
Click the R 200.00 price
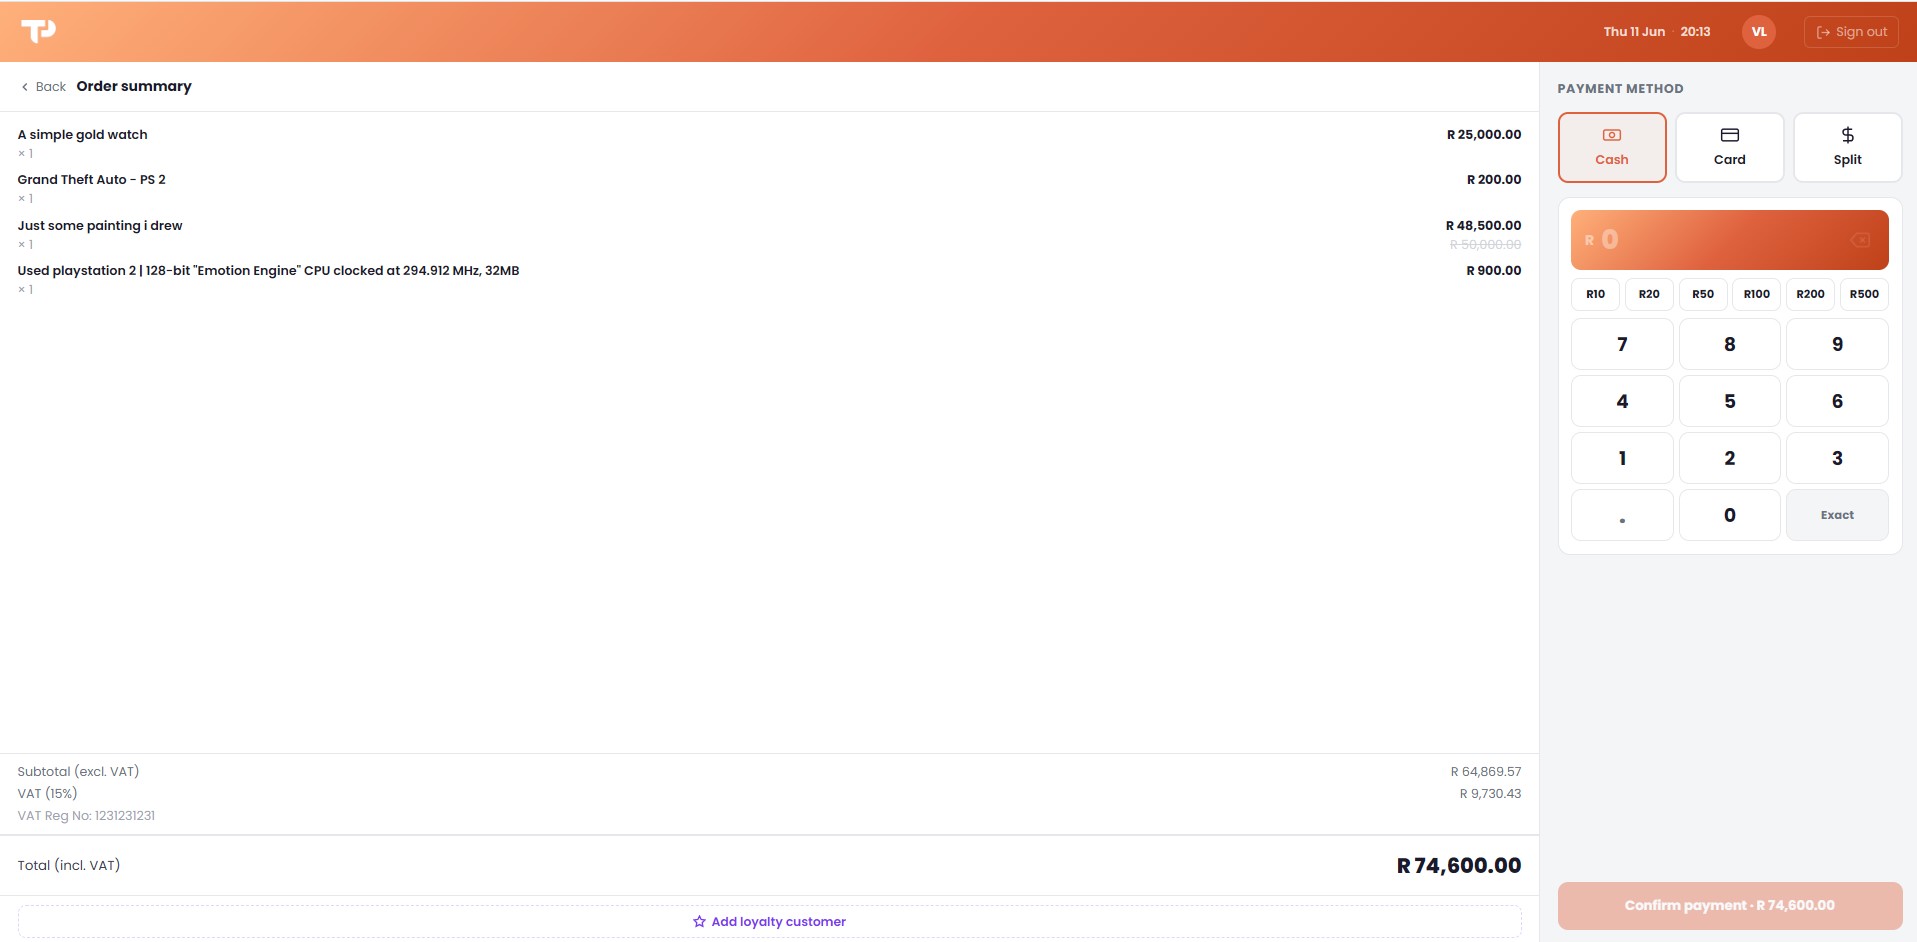point(1494,180)
